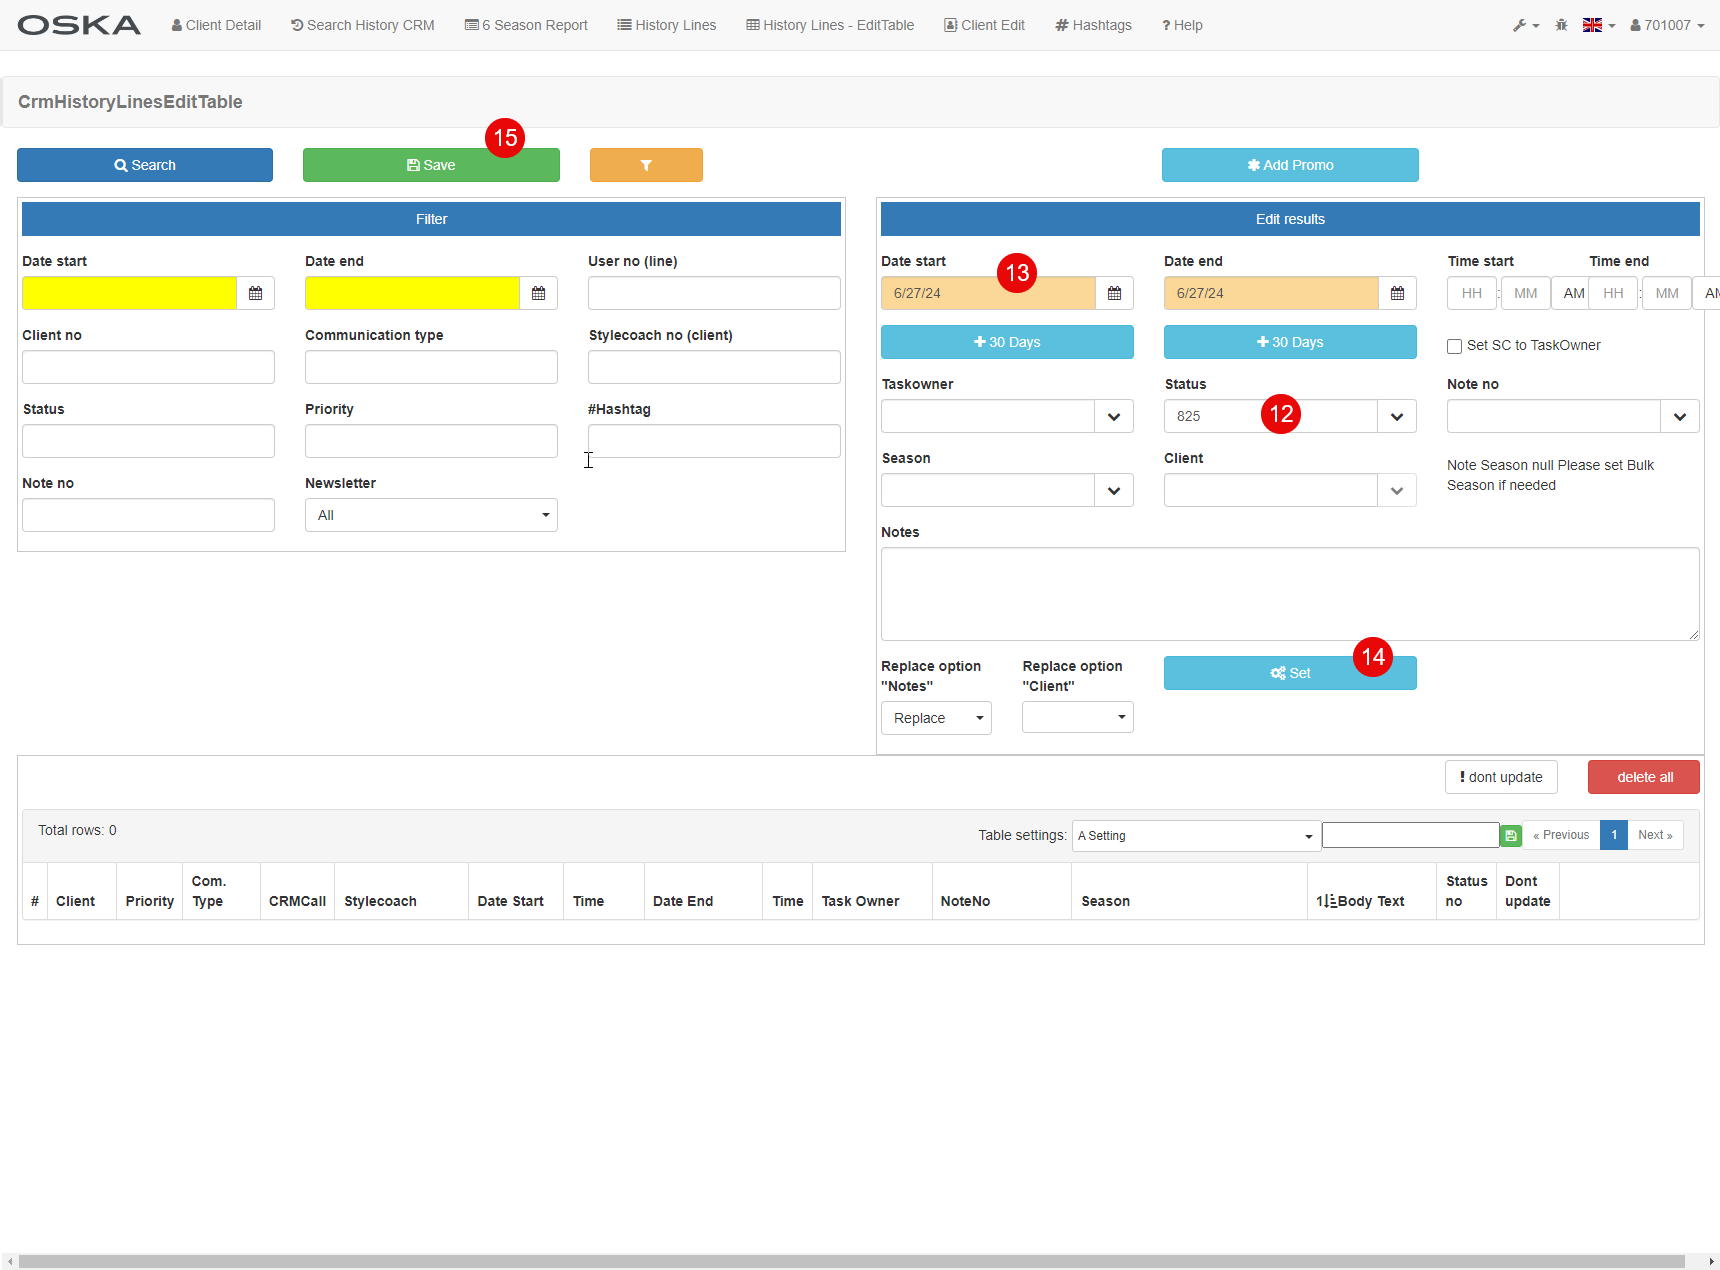1720x1270 pixels.
Task: Go to the Hashtags page
Action: (x=1094, y=25)
